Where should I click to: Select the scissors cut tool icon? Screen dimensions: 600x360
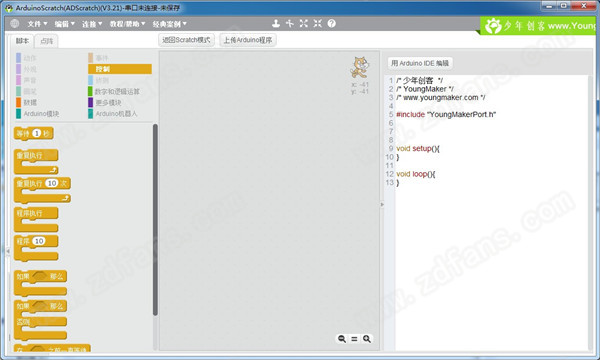click(x=290, y=24)
